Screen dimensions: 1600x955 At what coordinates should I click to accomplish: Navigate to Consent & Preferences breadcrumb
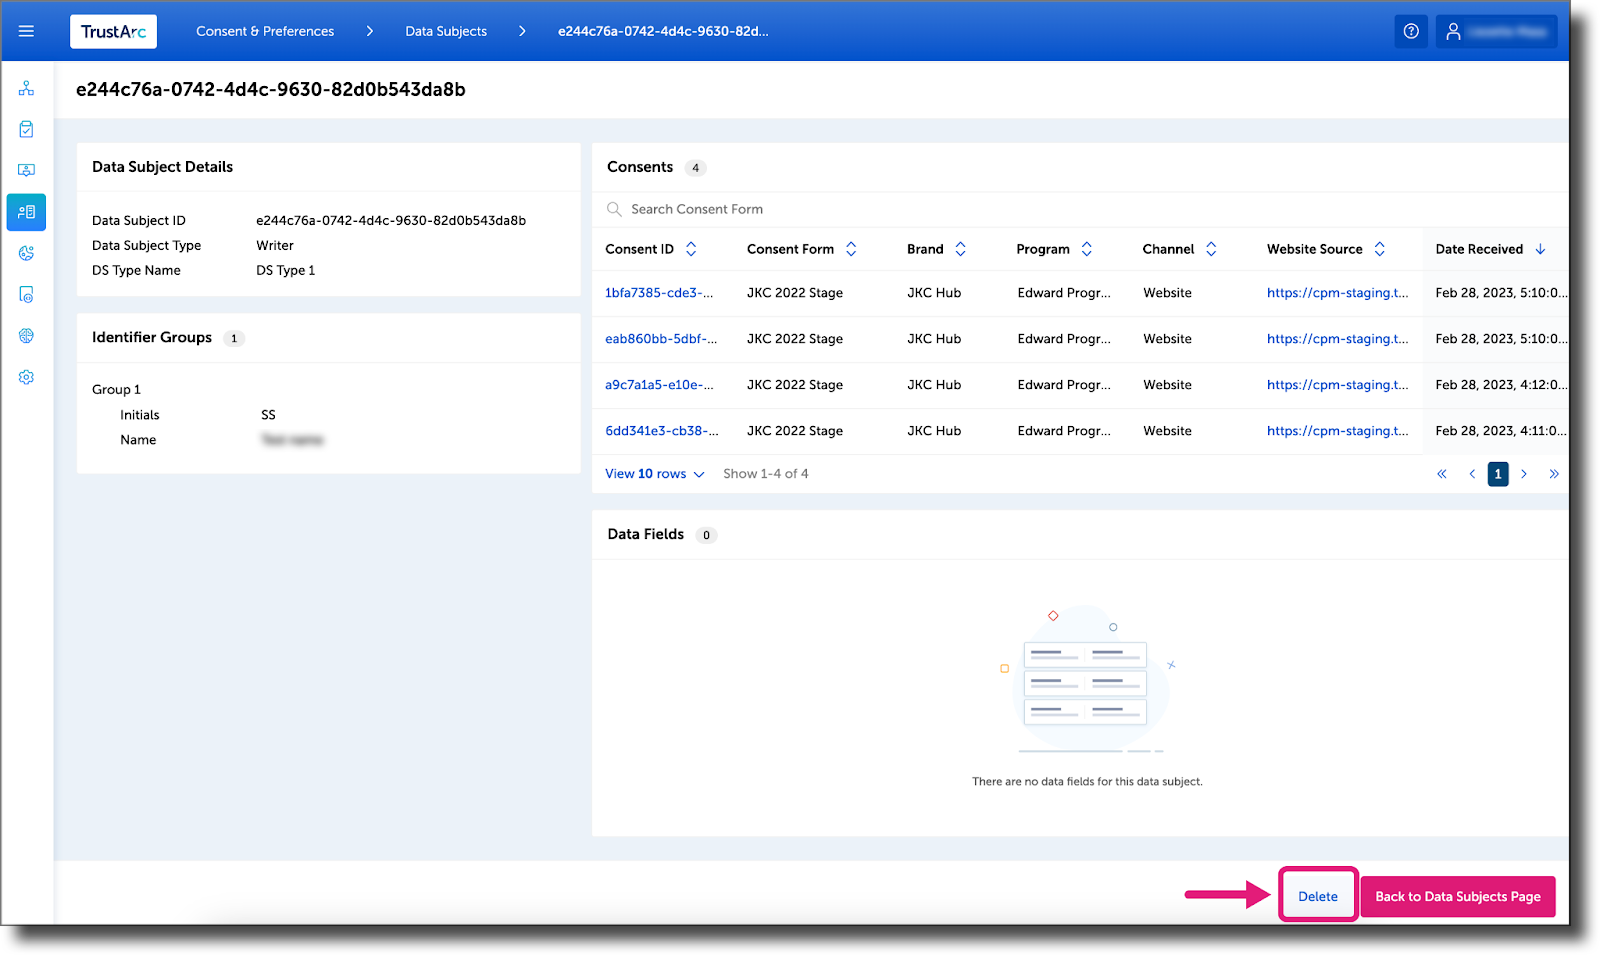[265, 31]
